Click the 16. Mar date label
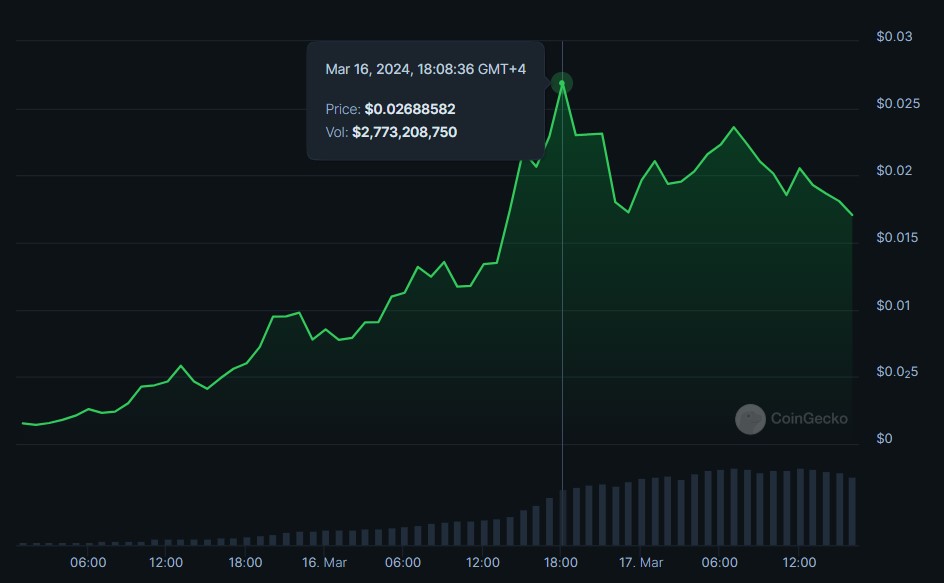 coord(323,563)
